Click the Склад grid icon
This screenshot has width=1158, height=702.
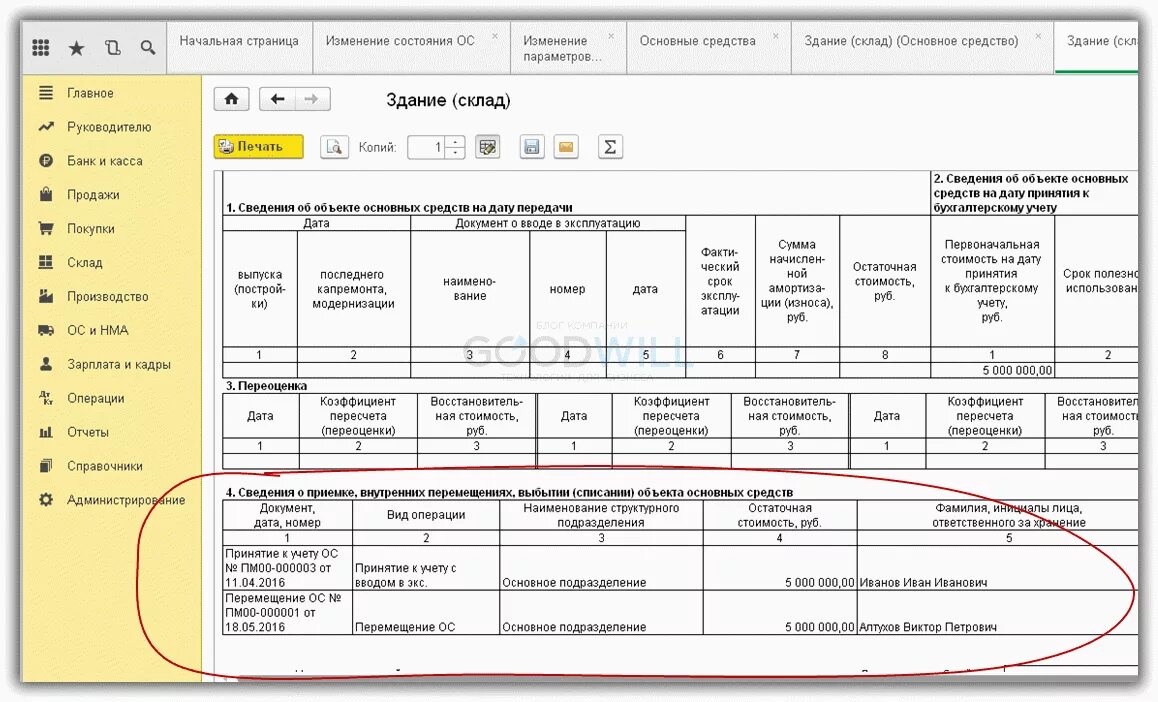(x=46, y=263)
